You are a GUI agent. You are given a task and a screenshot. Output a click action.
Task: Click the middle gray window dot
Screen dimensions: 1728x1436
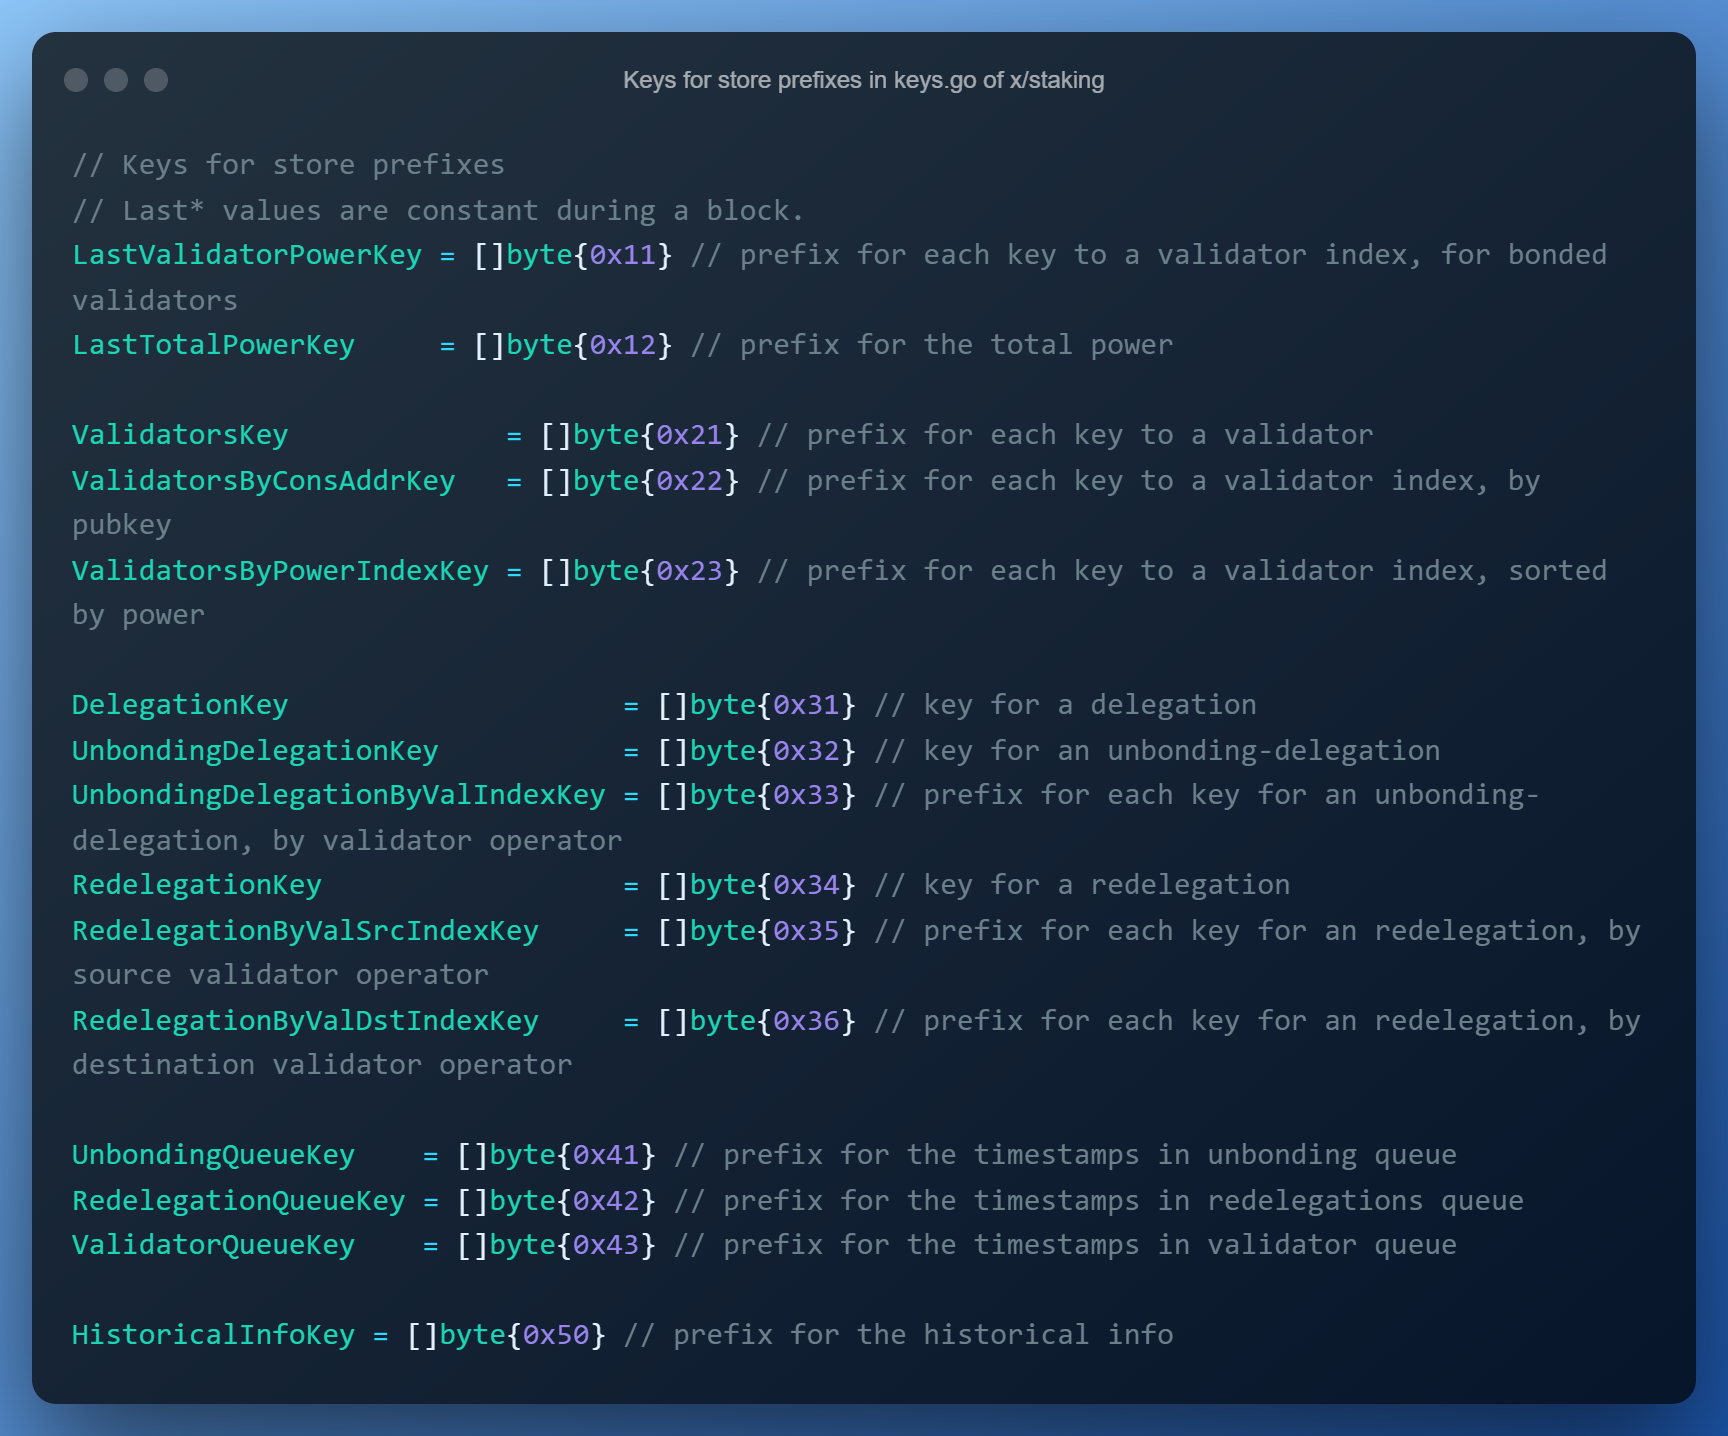(116, 80)
